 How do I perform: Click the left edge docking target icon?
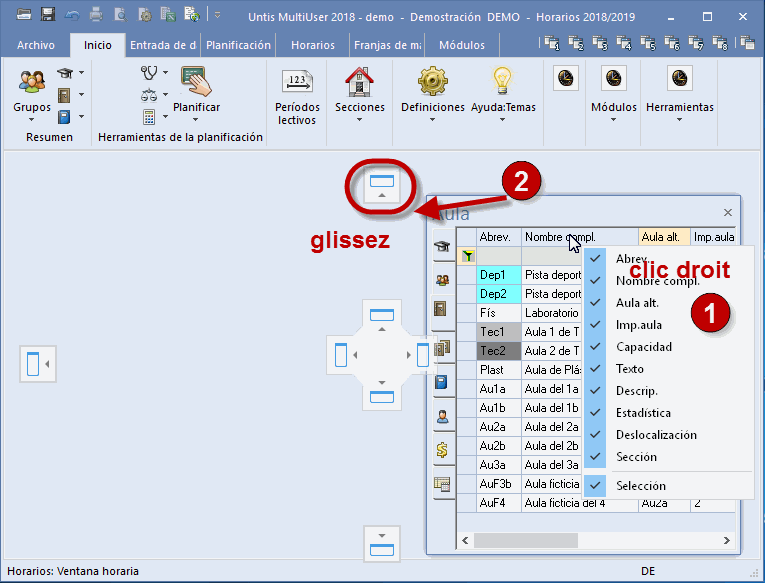coord(33,363)
